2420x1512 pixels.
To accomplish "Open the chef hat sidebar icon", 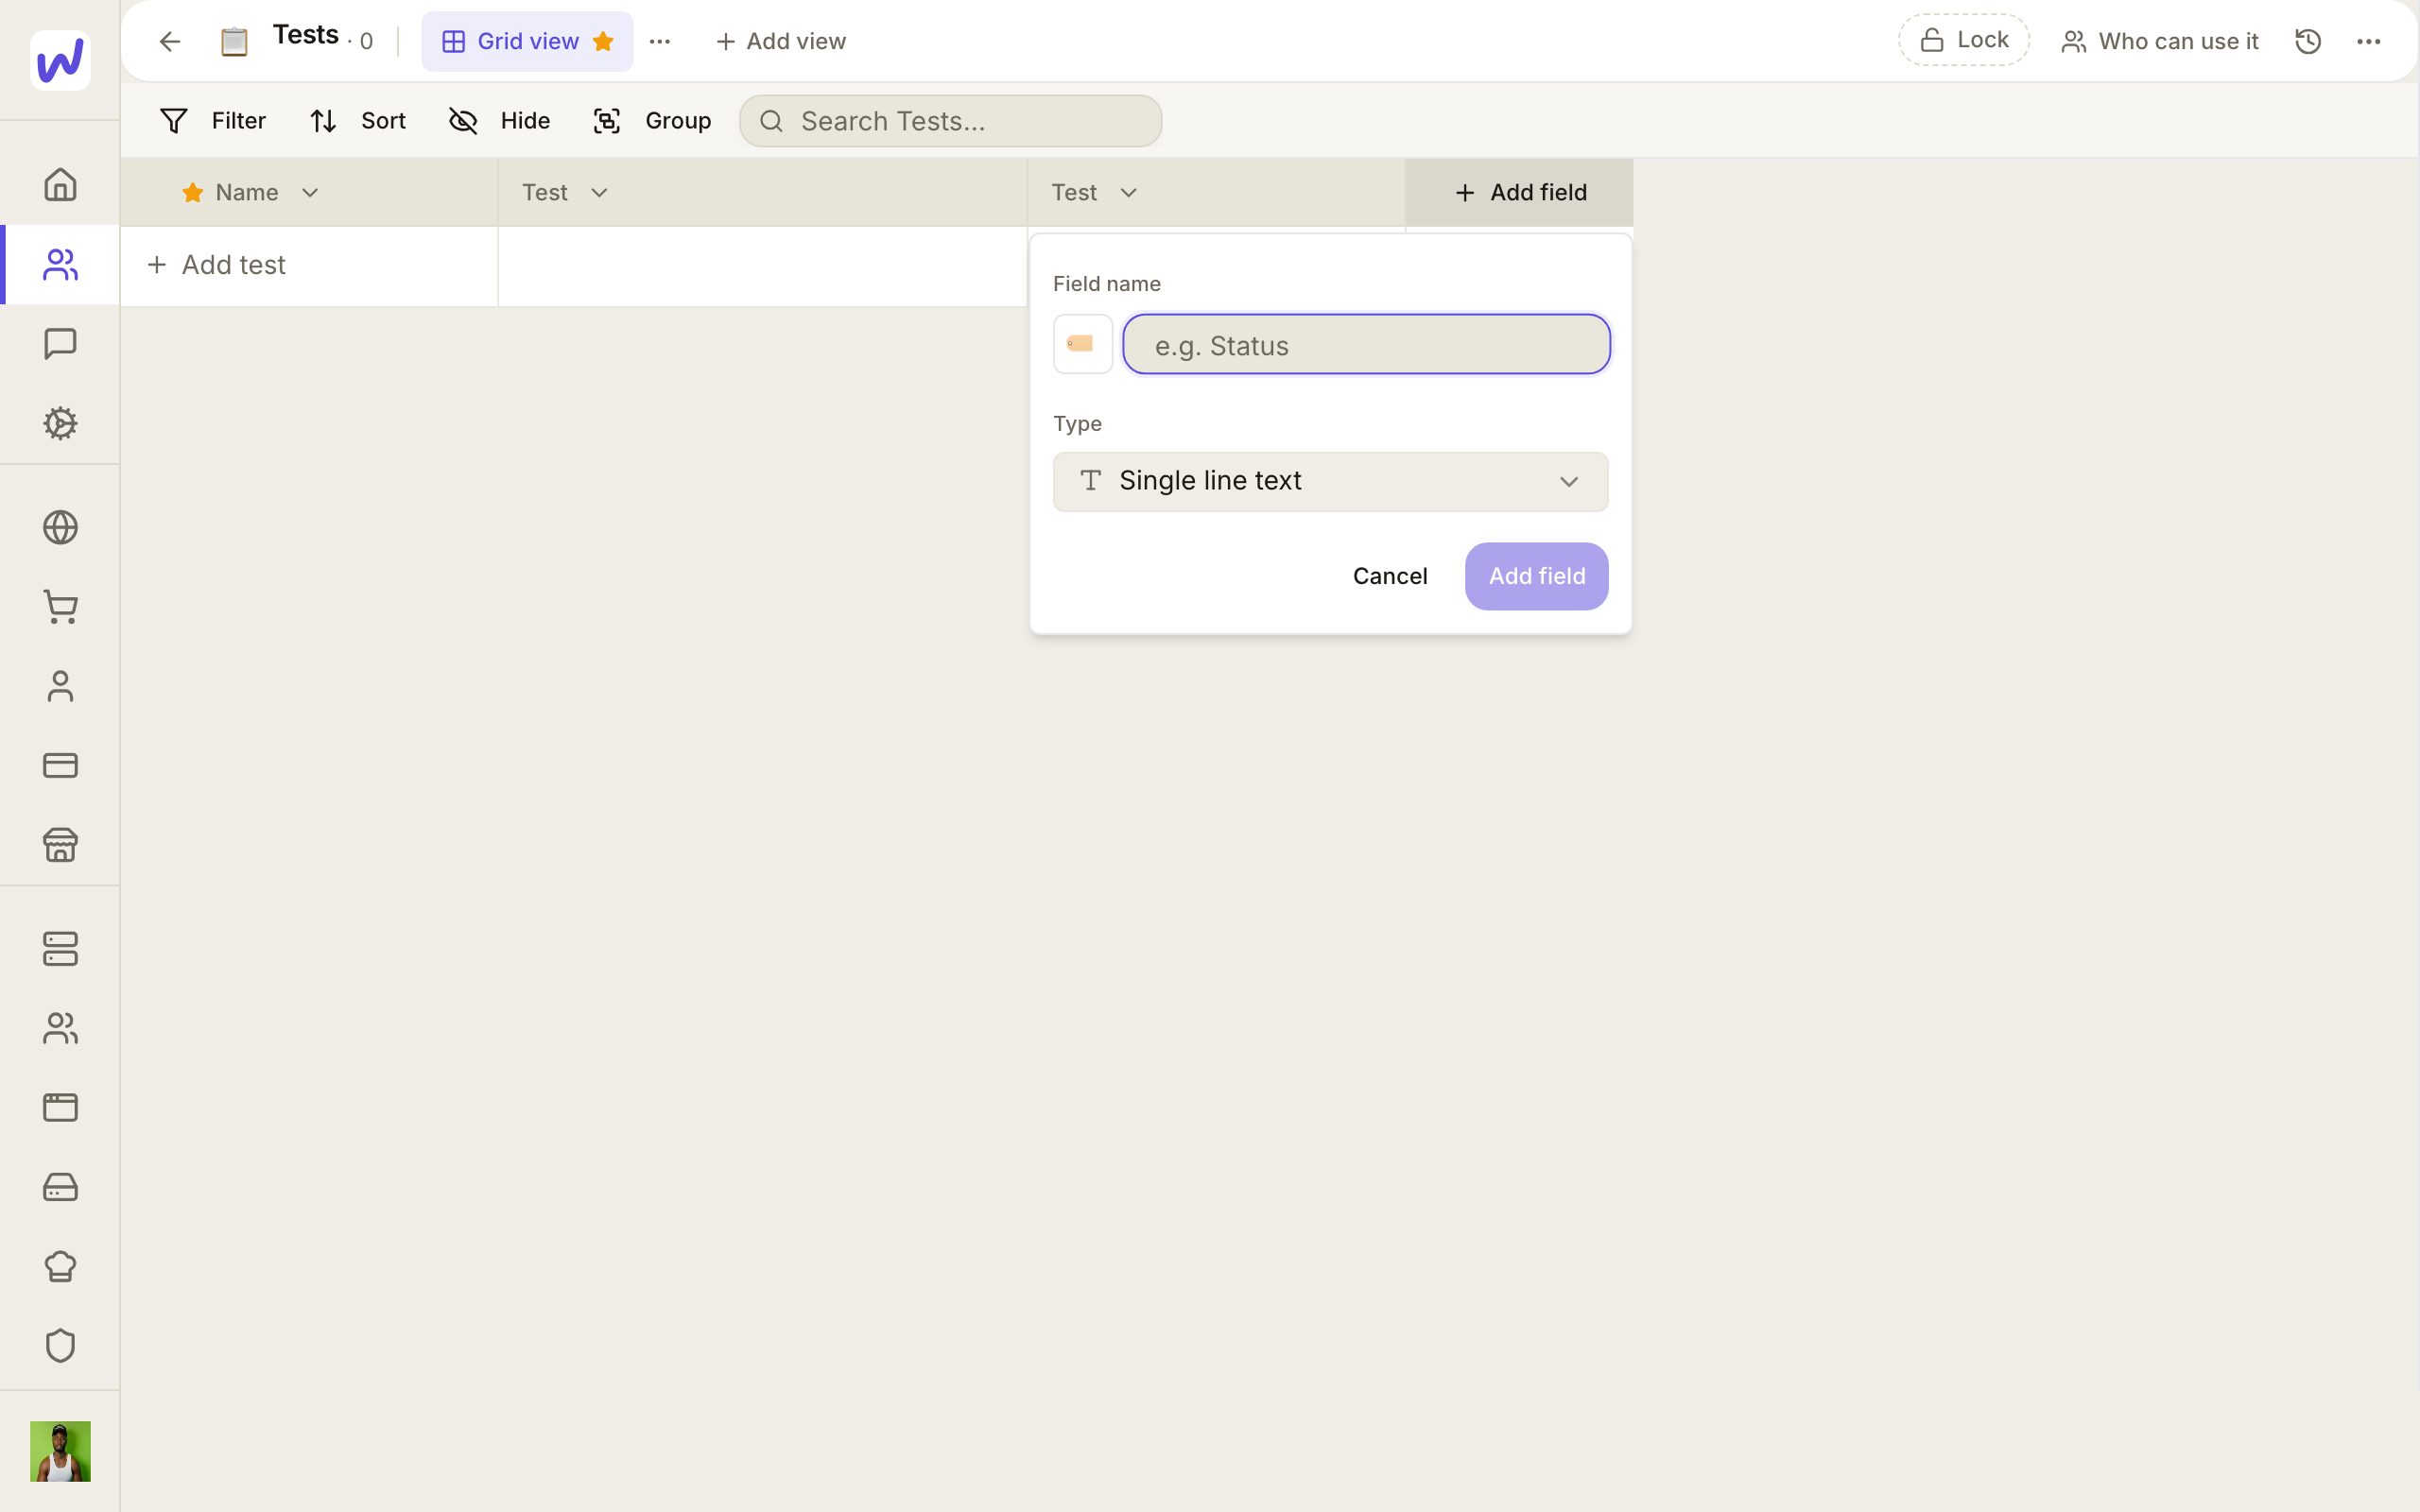I will click(60, 1266).
